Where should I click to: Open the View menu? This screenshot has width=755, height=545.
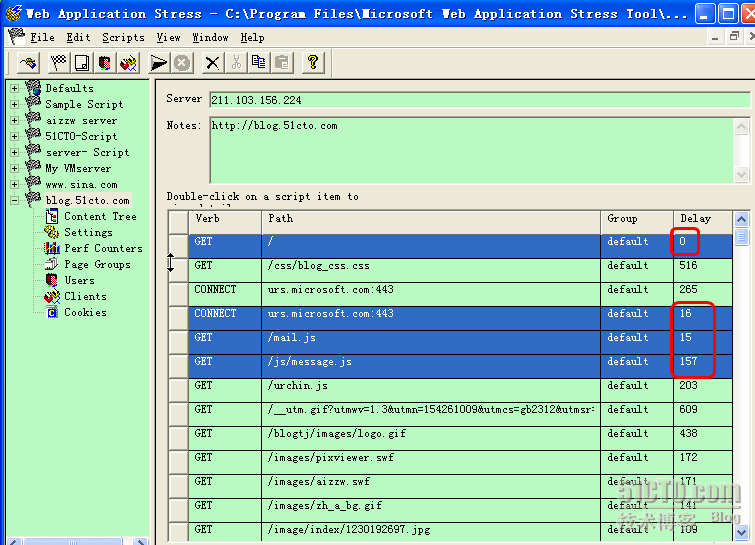169,38
